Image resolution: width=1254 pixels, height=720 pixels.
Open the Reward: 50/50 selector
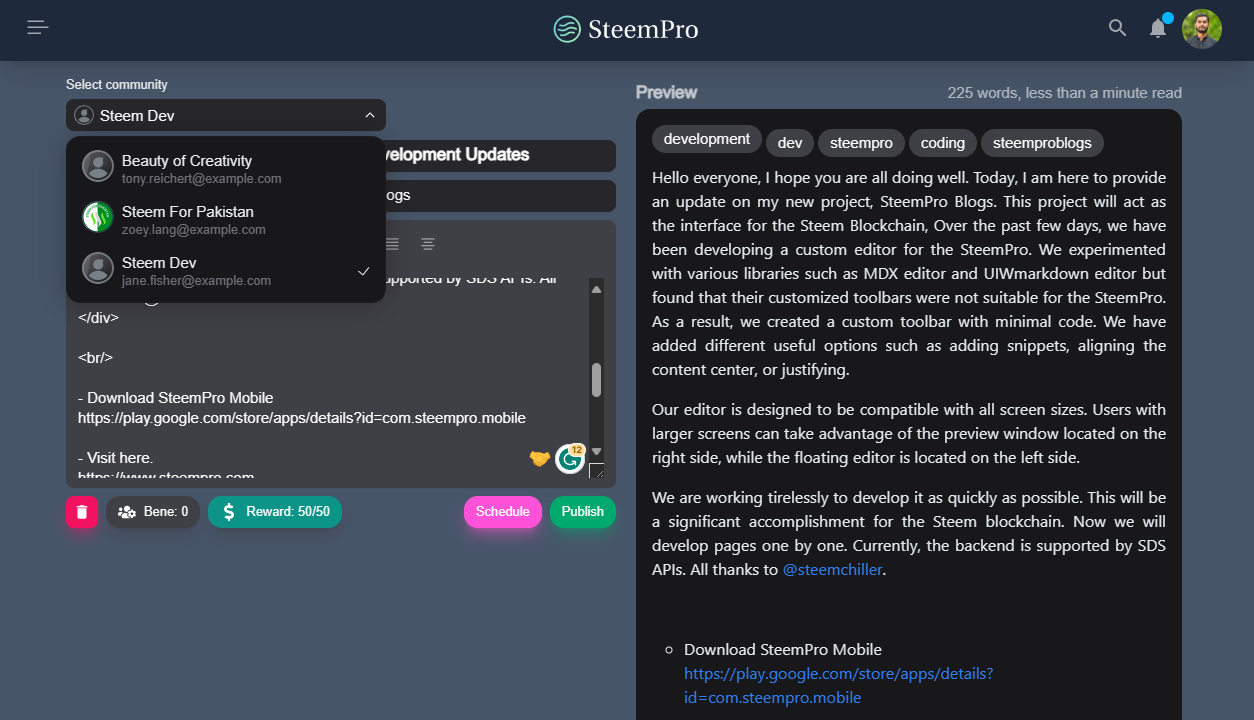click(x=275, y=512)
